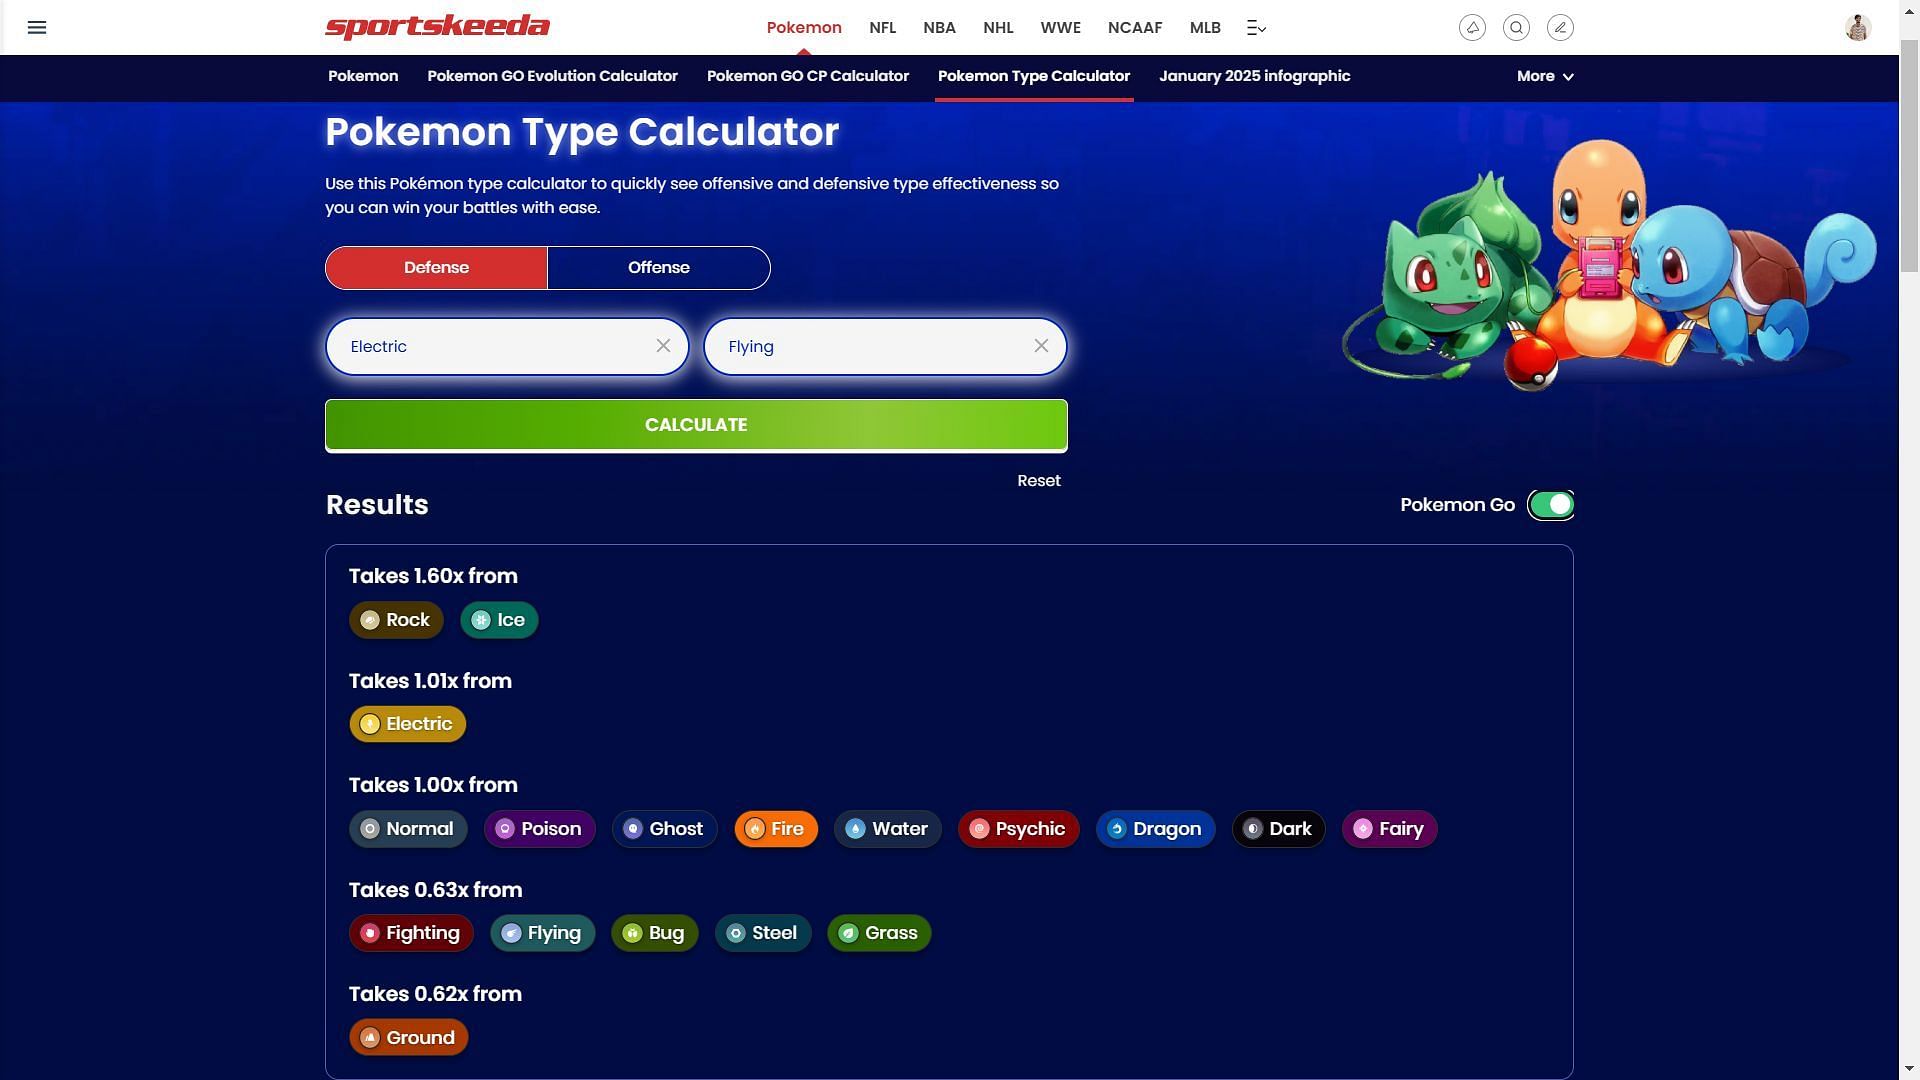The height and width of the screenshot is (1080, 1920).
Task: Open the WWE section dropdown
Action: (x=1060, y=26)
